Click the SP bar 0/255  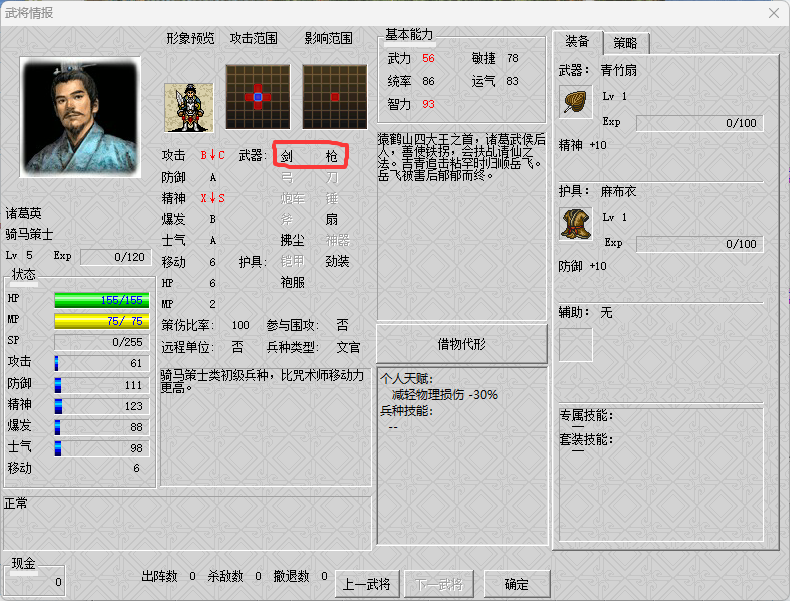click(x=102, y=342)
